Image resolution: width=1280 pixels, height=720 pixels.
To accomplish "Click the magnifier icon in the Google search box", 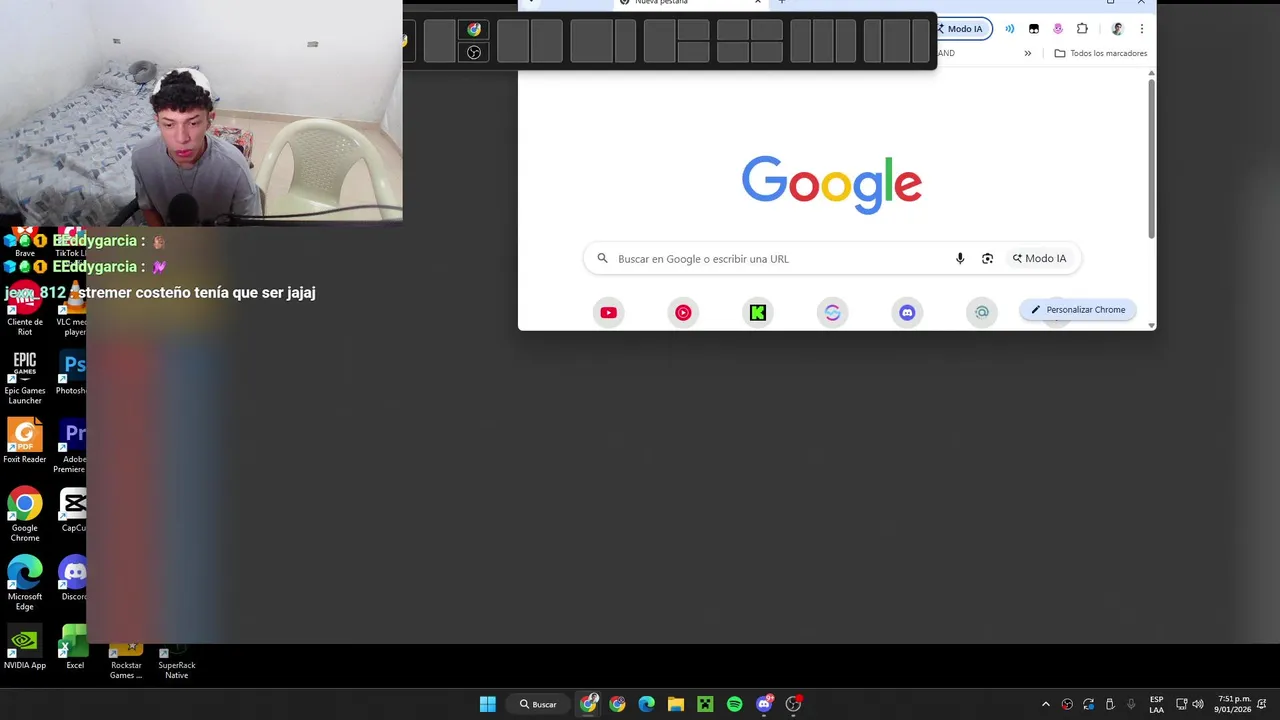I will pyautogui.click(x=602, y=258).
